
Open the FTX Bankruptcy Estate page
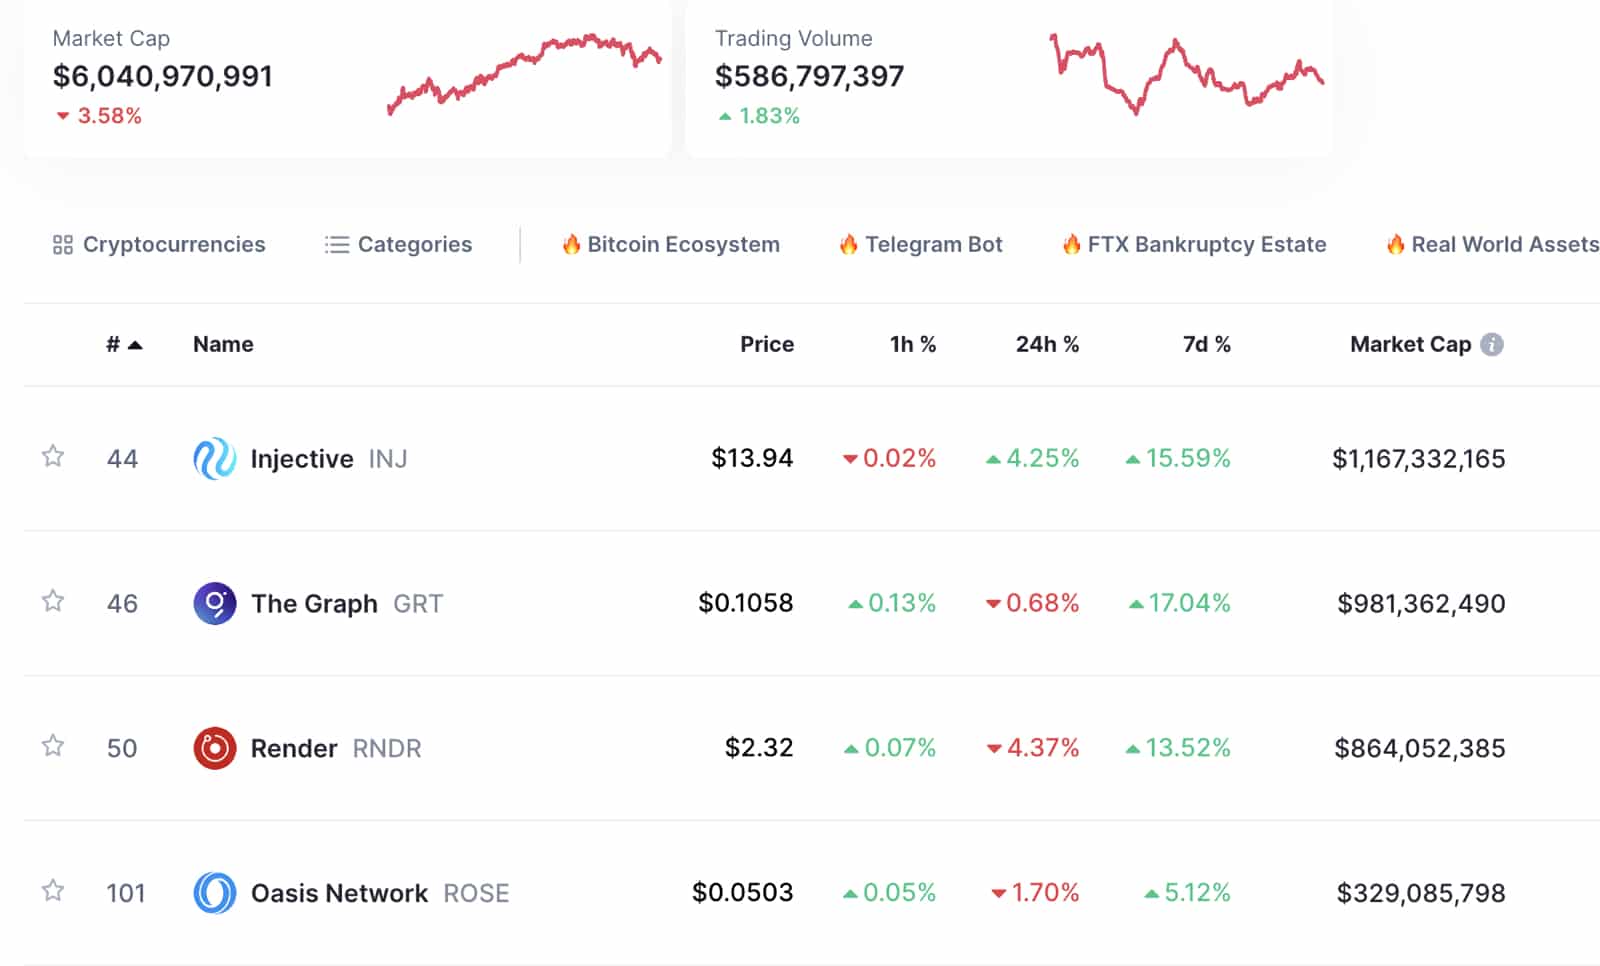(1206, 243)
